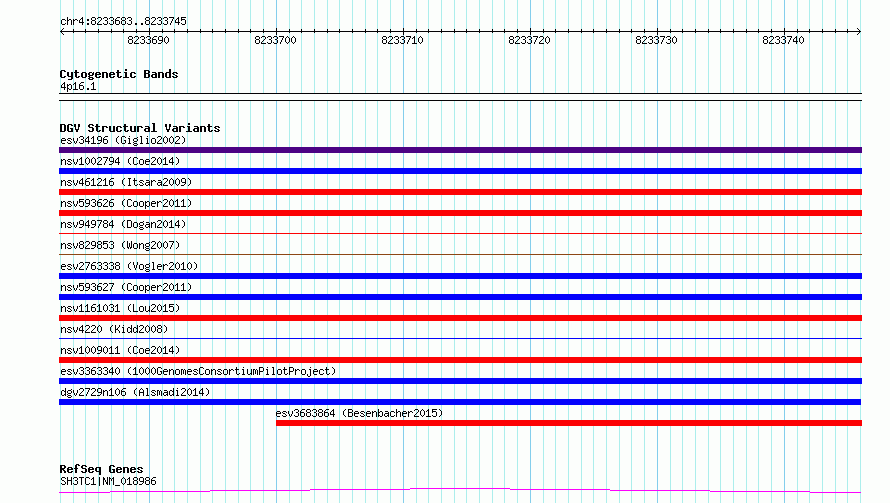Image resolution: width=890 pixels, height=503 pixels.
Task: Select nsv593626 (Cooper2011) label
Action: tap(126, 203)
